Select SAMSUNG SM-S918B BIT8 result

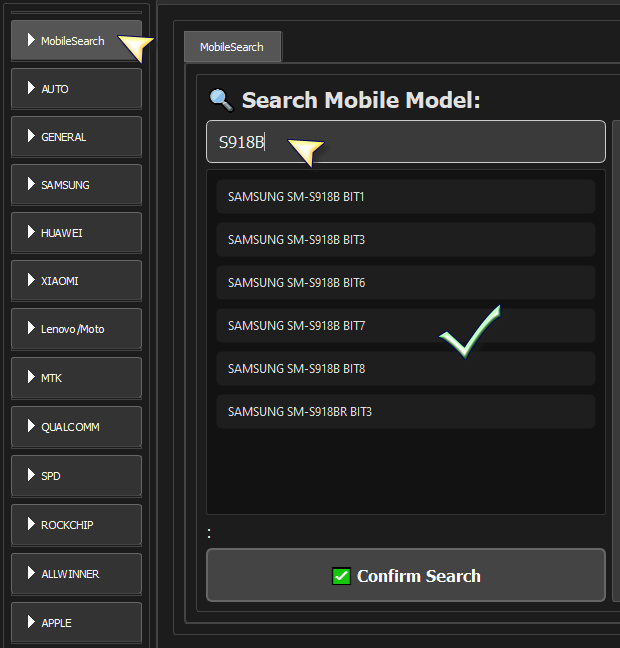406,369
